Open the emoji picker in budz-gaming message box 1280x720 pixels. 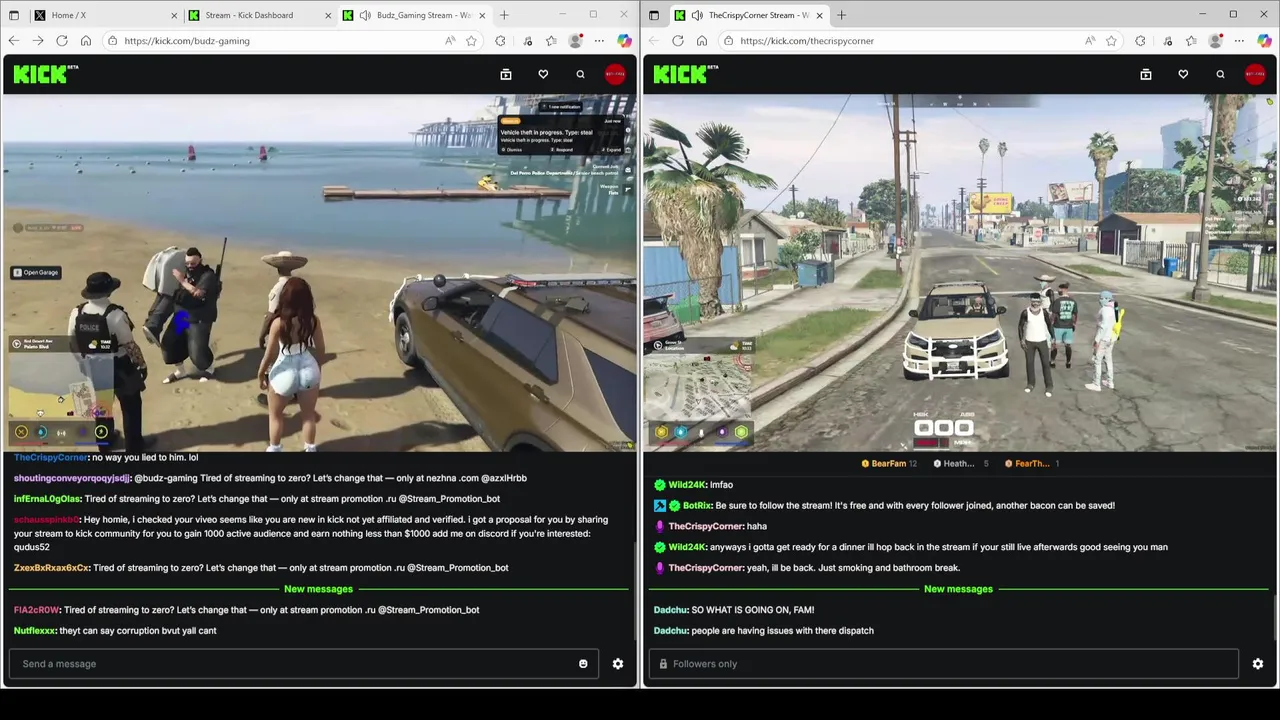point(583,664)
